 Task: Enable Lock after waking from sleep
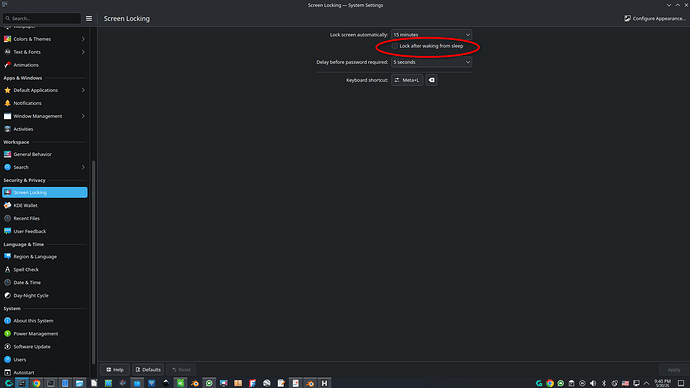395,46
